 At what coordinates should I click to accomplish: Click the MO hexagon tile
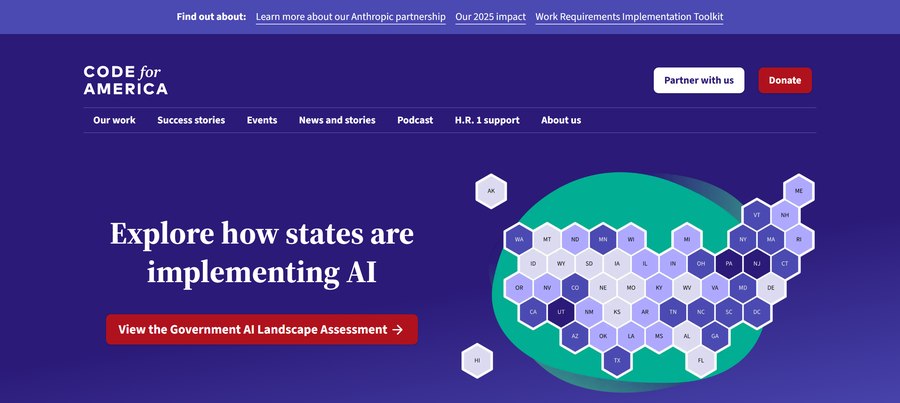point(631,288)
